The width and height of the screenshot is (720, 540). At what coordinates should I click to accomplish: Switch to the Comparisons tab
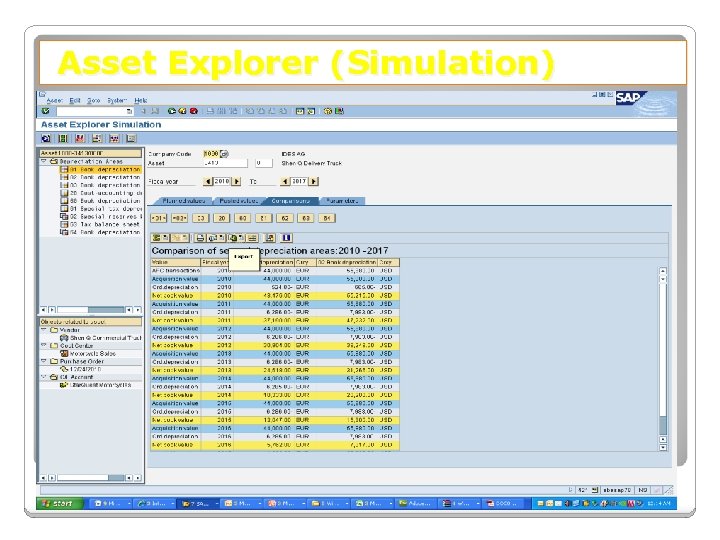(291, 201)
